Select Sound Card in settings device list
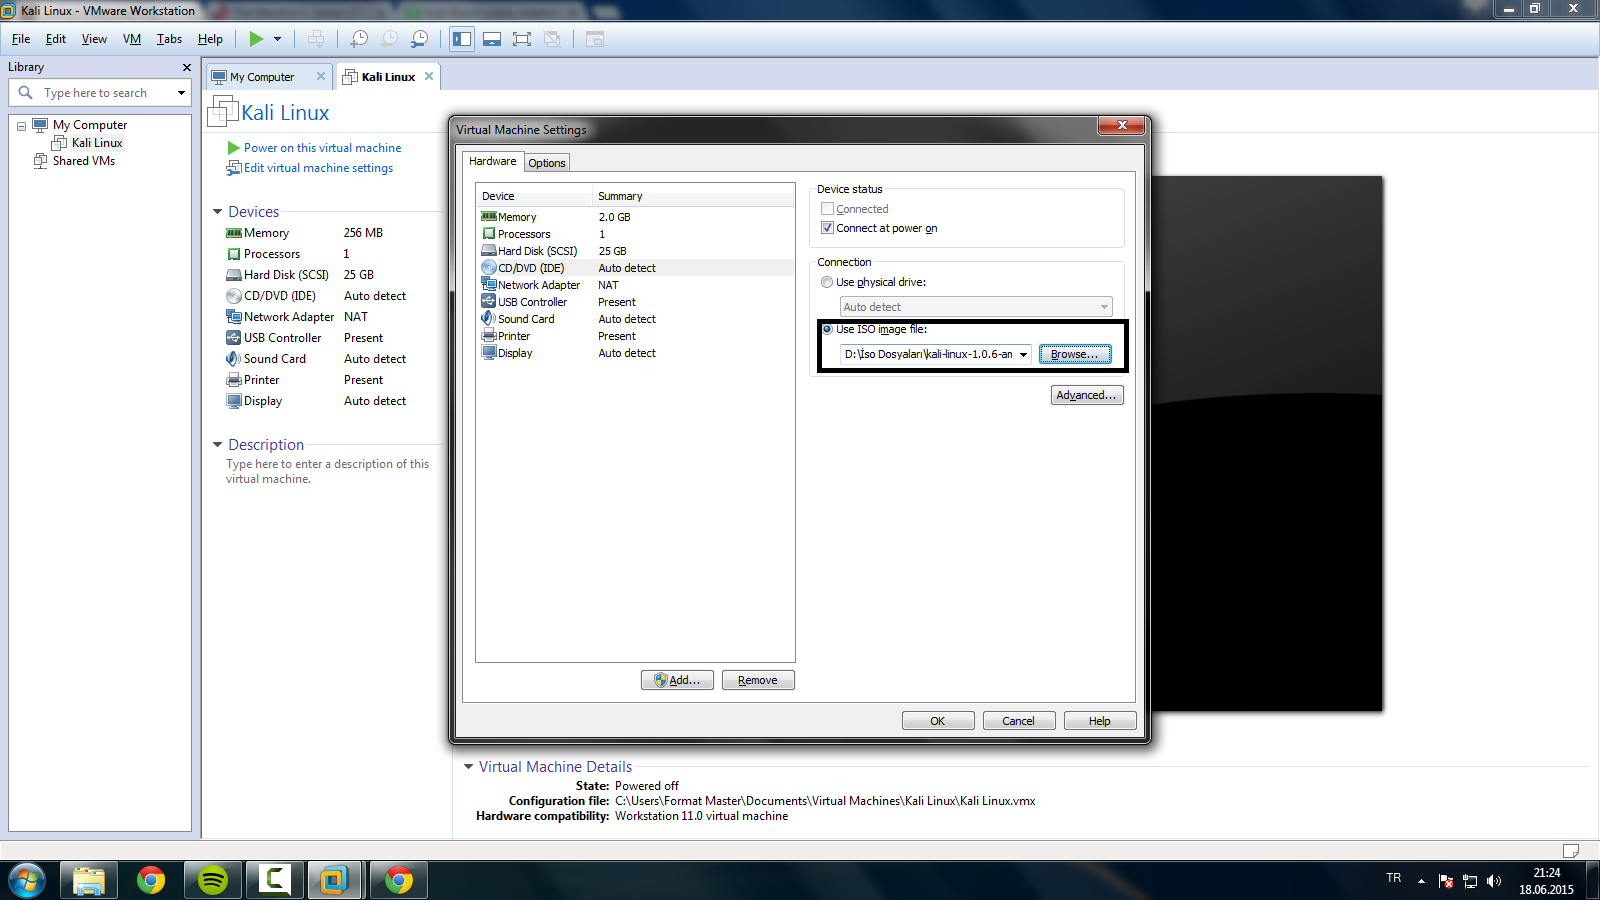The height and width of the screenshot is (900, 1600). [636, 319]
